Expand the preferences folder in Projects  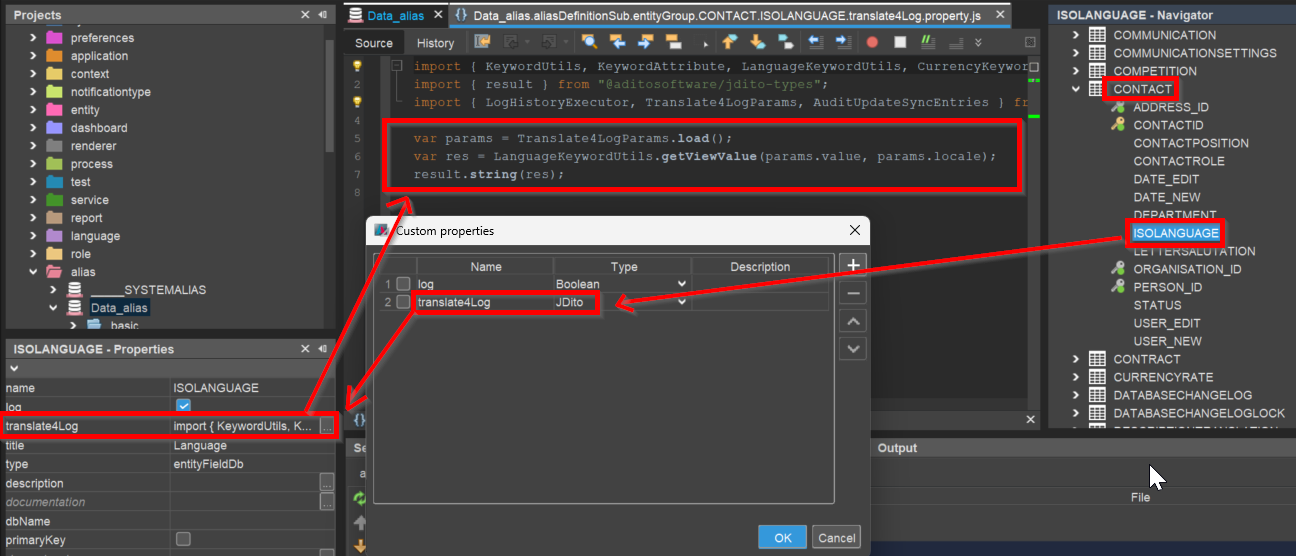click(33, 38)
